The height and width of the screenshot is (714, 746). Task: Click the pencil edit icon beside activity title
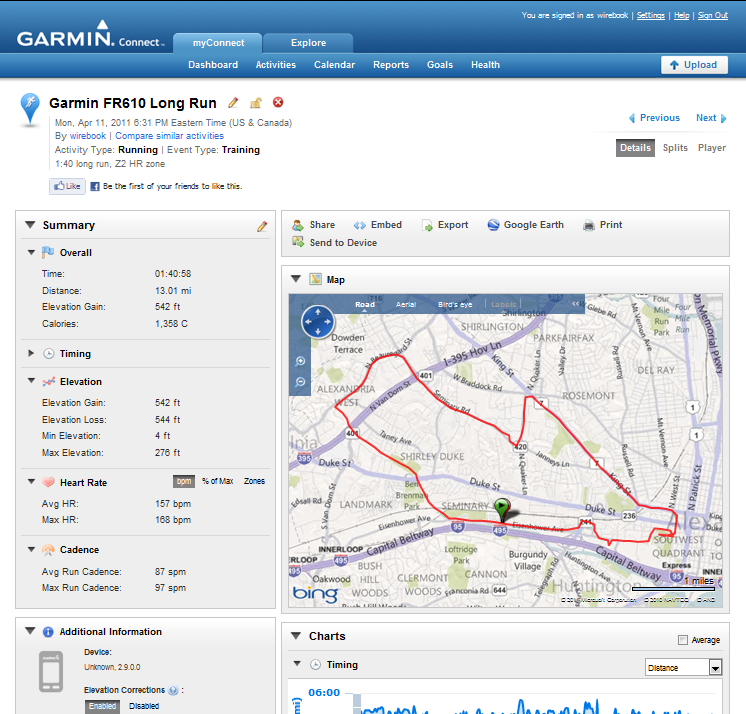point(233,103)
